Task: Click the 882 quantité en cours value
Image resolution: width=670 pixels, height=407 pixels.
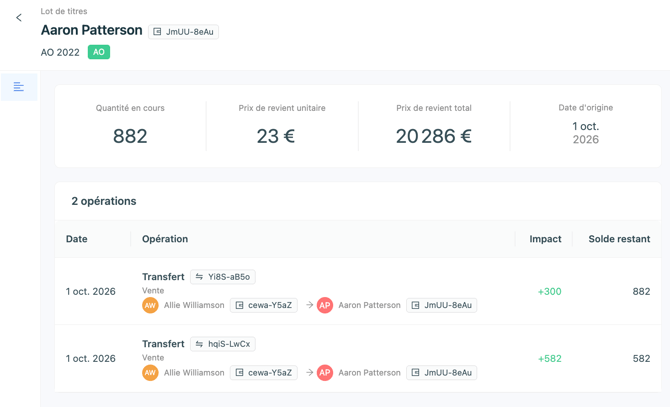Action: [130, 136]
